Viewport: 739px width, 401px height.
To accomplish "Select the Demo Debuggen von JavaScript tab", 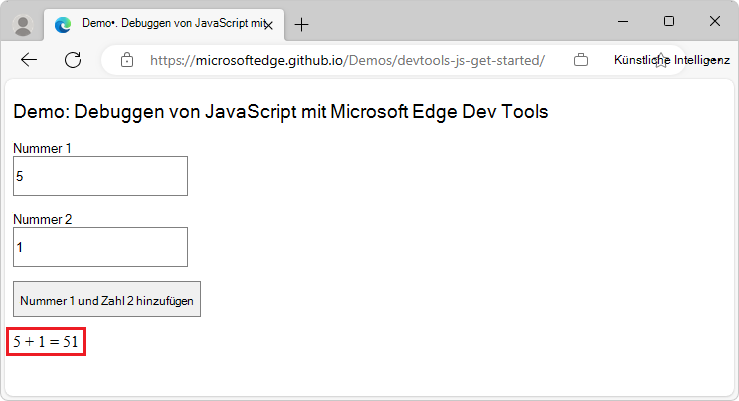I will (x=160, y=24).
